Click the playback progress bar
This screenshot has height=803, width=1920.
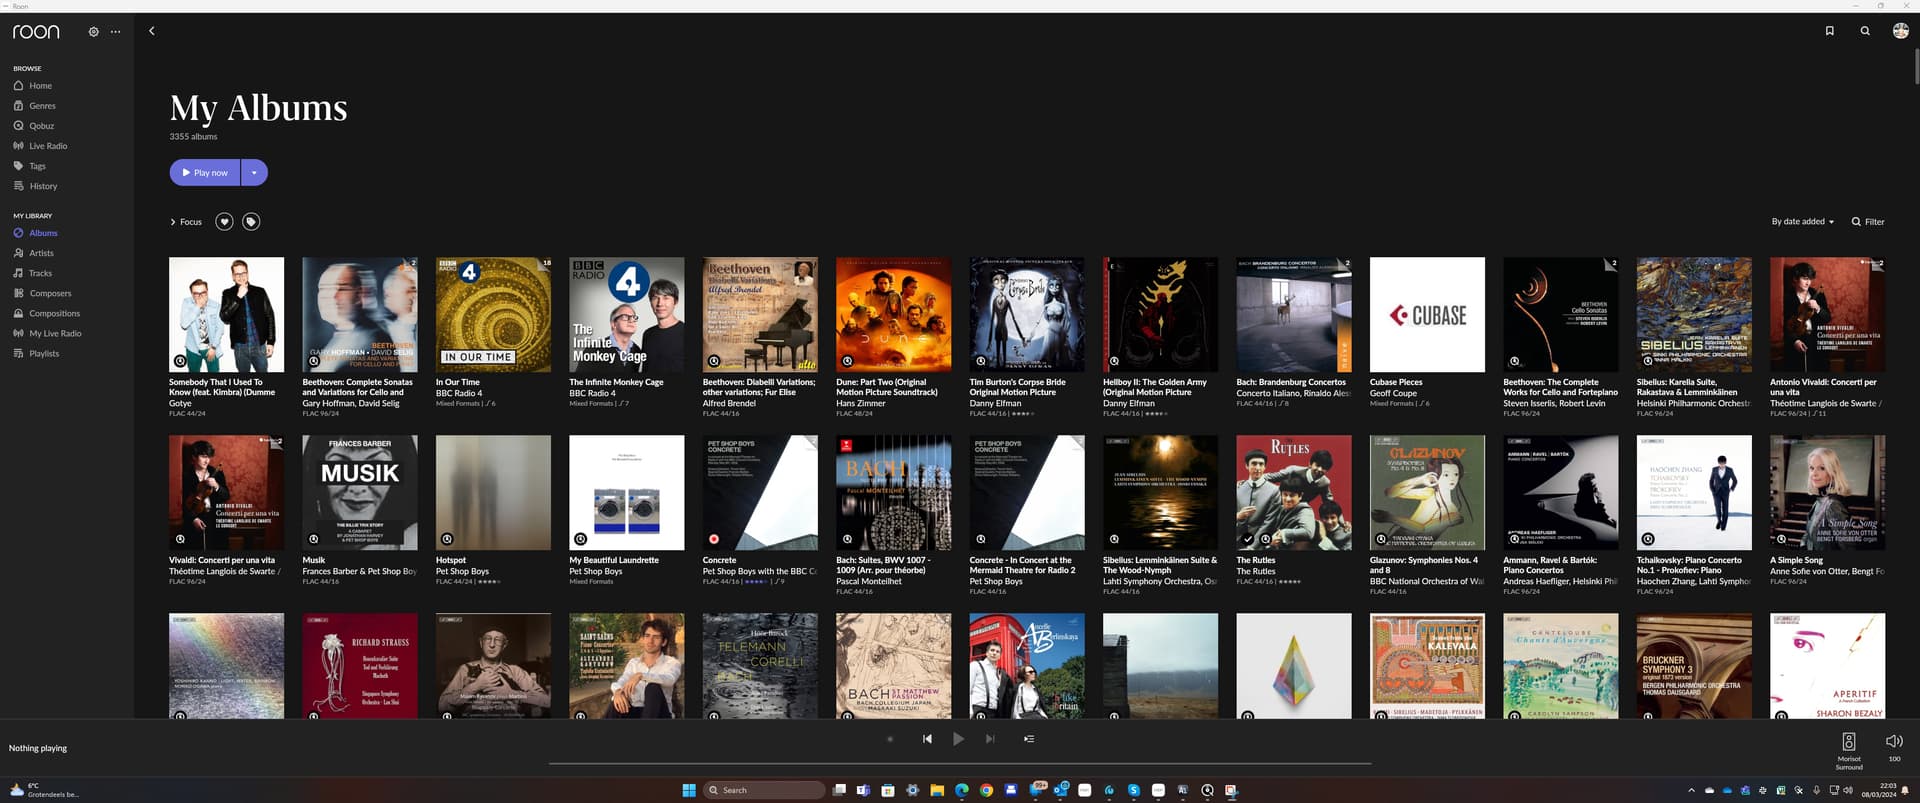tap(960, 763)
